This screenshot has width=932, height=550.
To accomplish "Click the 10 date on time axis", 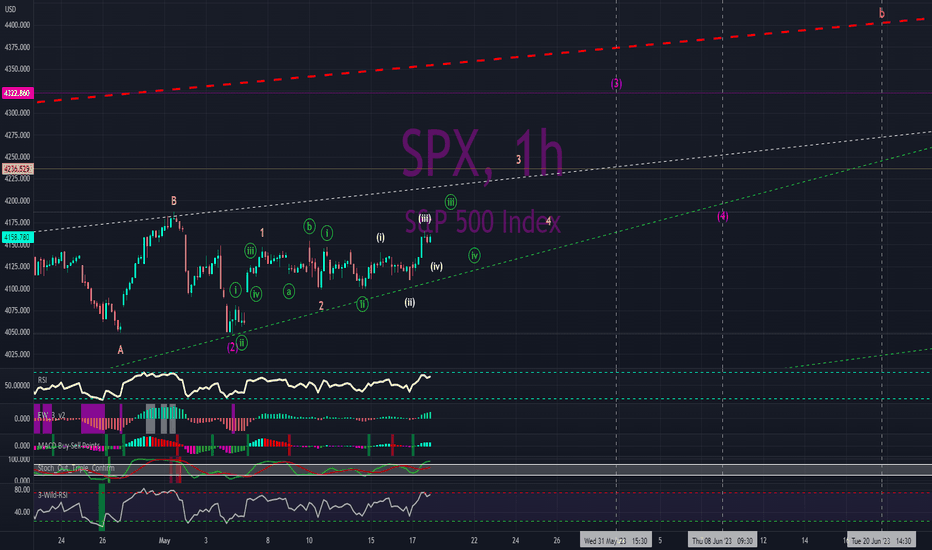I will click(309, 540).
